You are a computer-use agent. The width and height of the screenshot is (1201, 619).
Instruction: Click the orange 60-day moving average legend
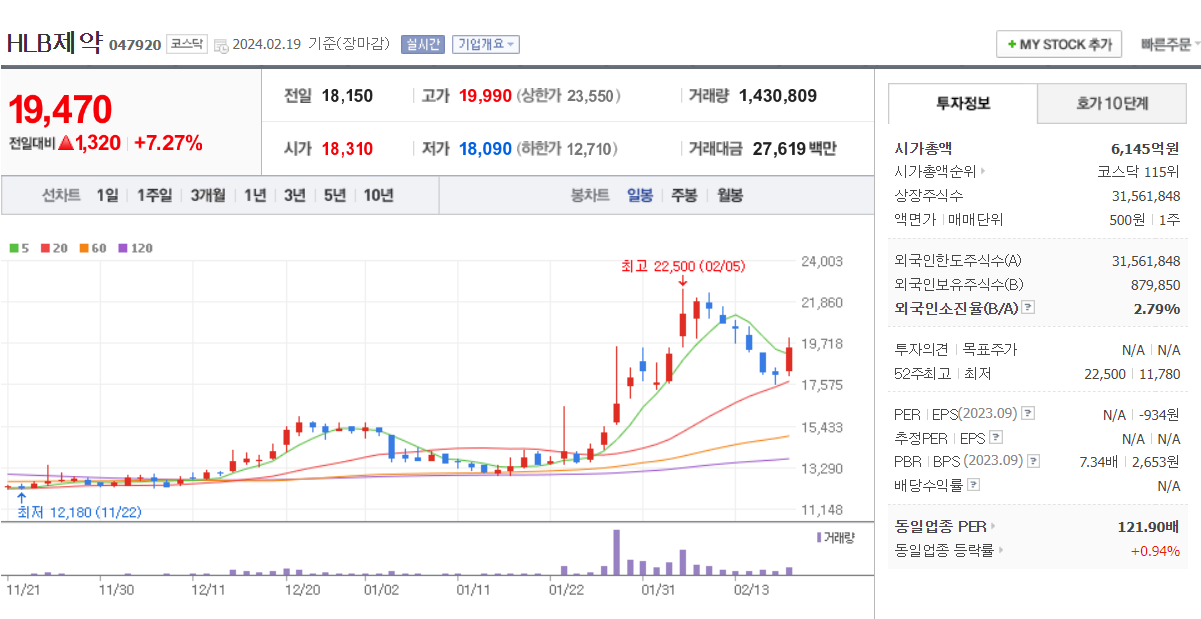tap(93, 248)
